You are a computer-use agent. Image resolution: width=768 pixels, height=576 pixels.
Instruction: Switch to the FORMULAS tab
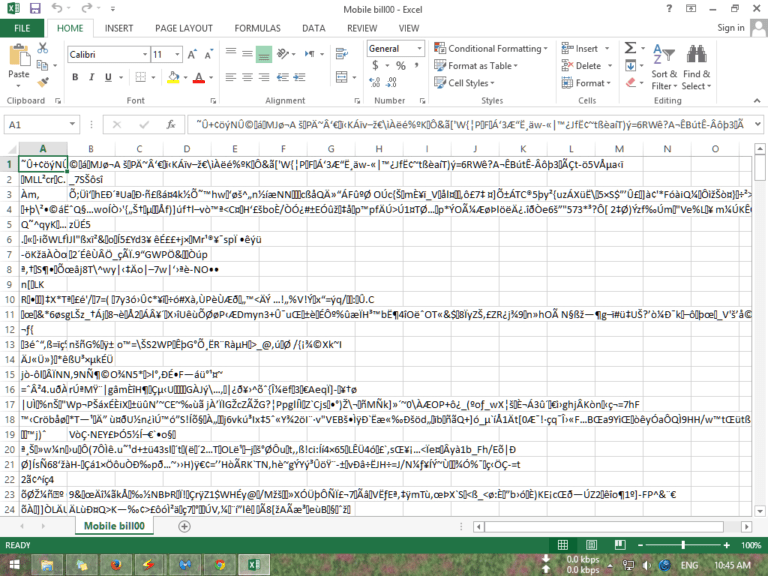[257, 28]
